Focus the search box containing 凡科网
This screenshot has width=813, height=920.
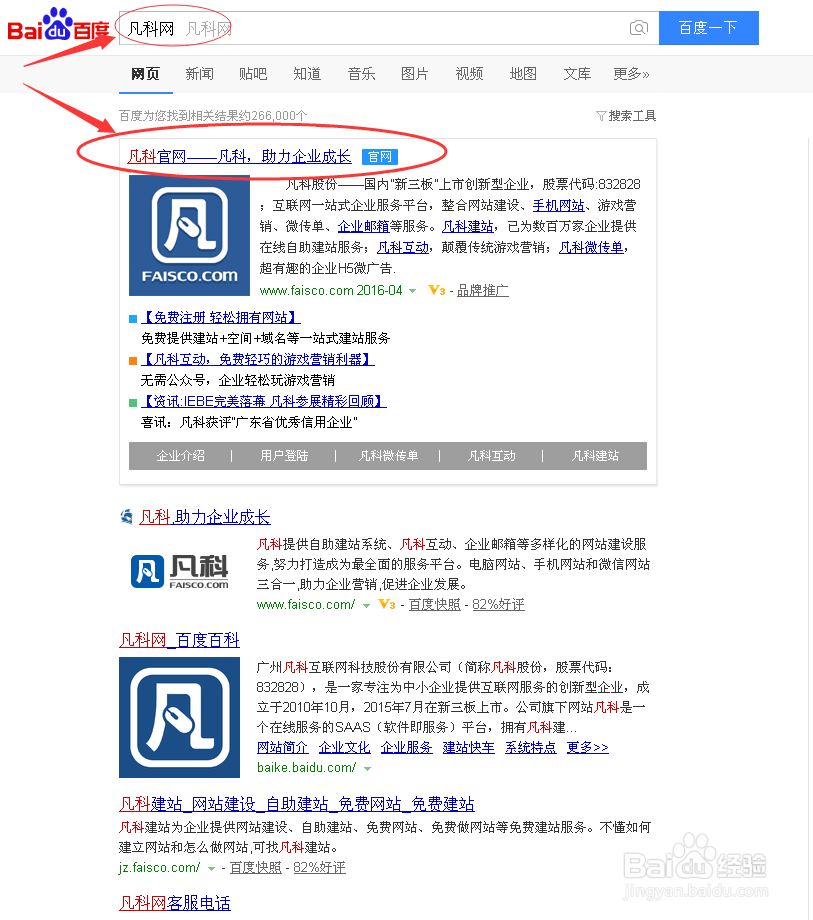(389, 28)
